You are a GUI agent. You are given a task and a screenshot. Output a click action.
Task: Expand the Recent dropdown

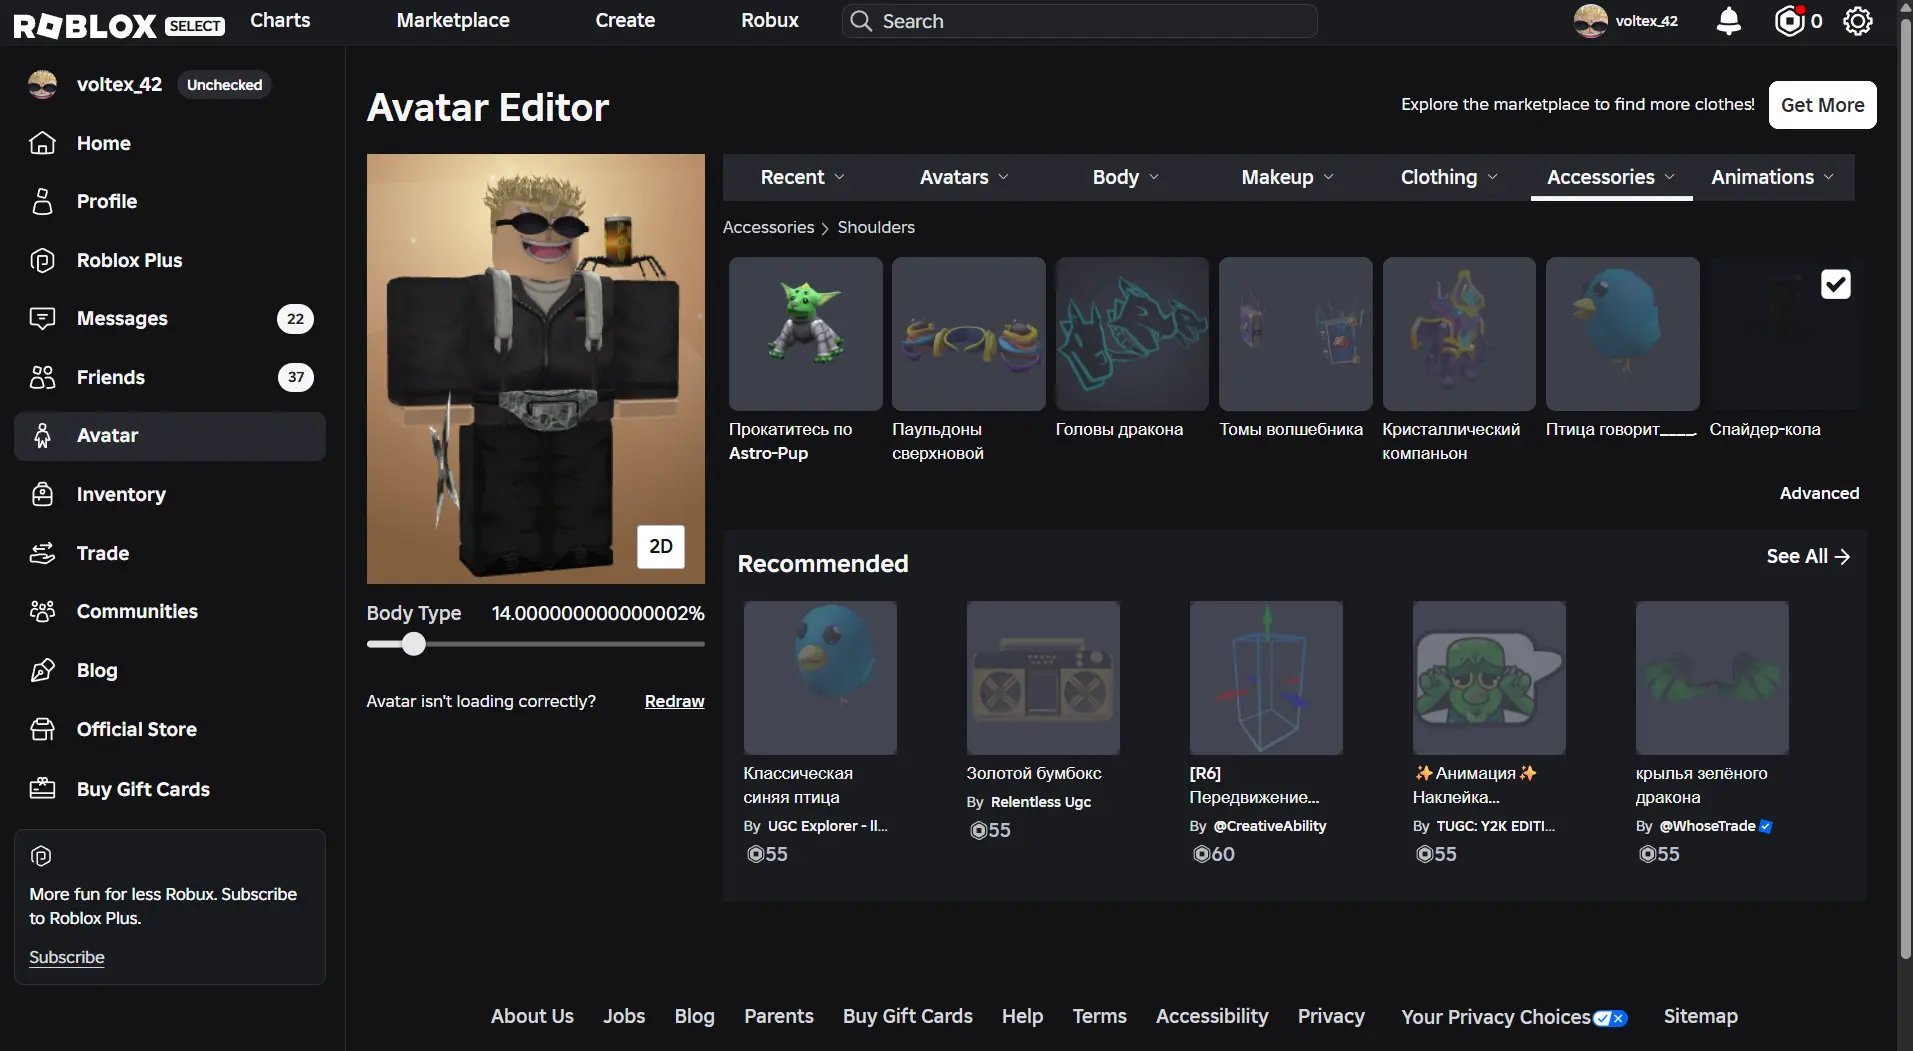(803, 177)
